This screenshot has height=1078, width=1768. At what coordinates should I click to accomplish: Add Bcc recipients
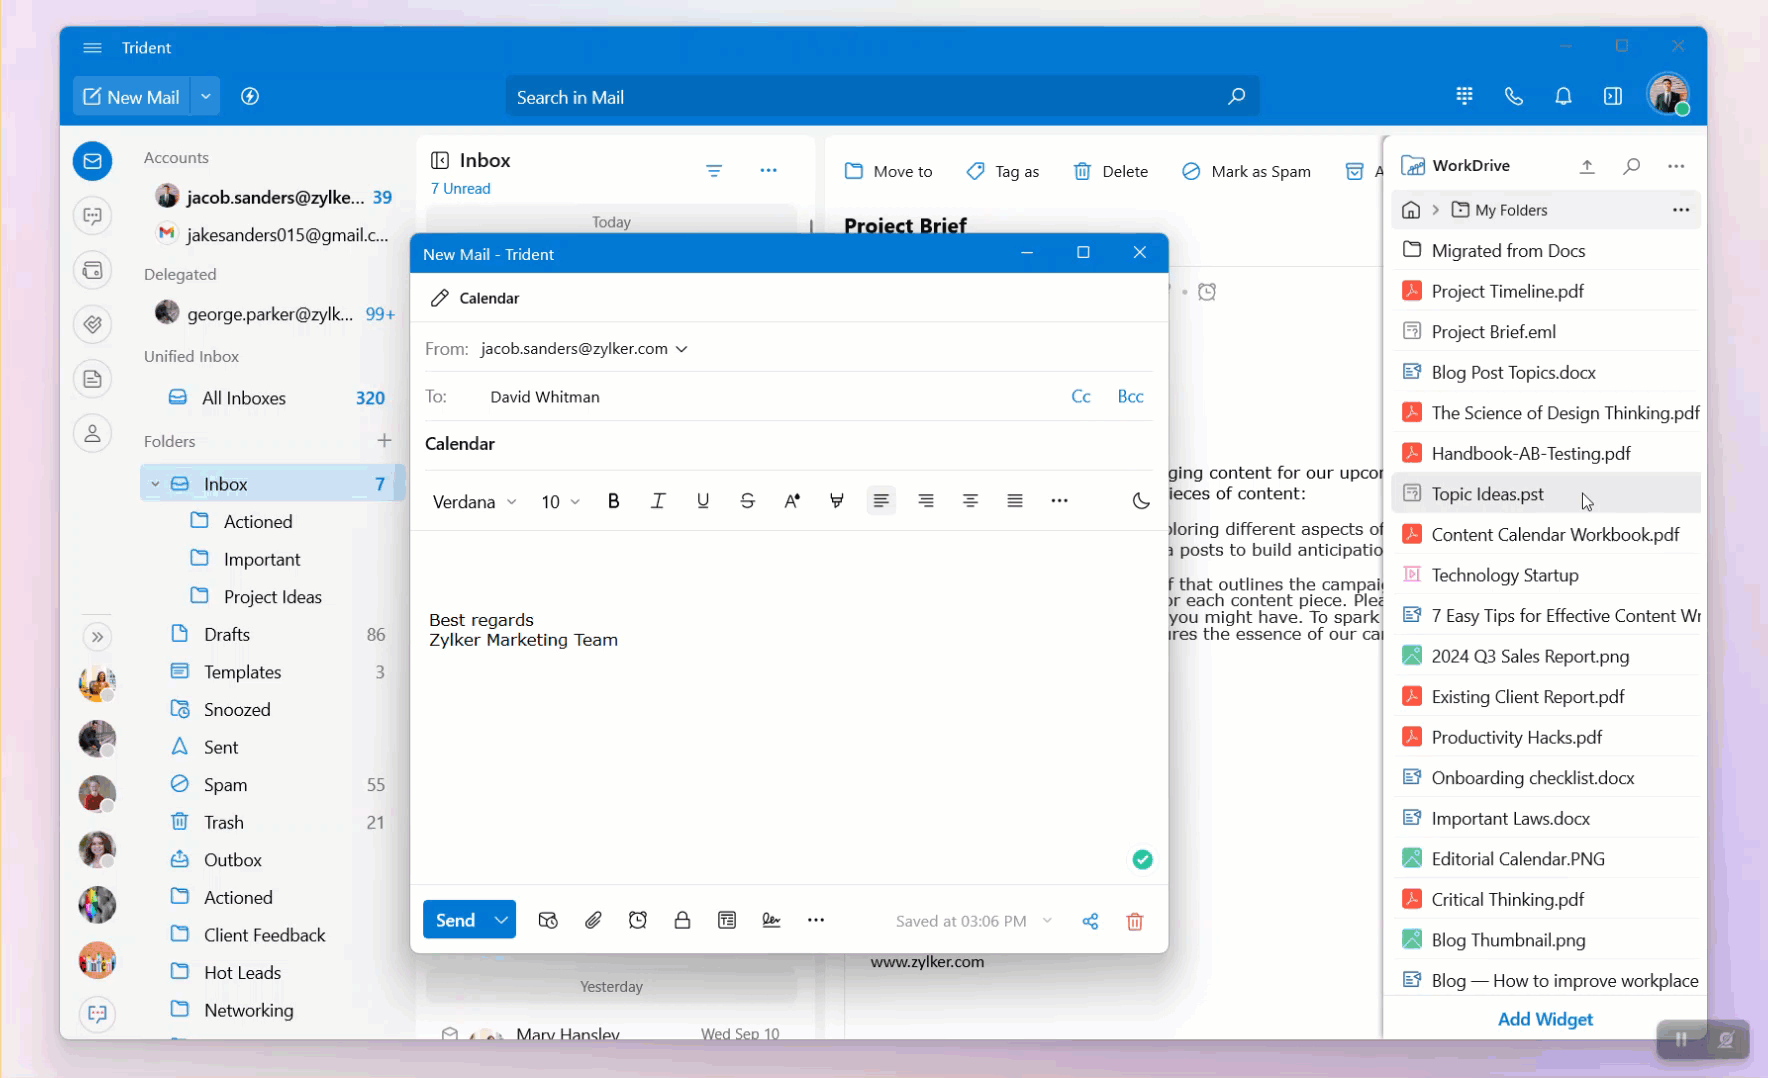point(1130,396)
